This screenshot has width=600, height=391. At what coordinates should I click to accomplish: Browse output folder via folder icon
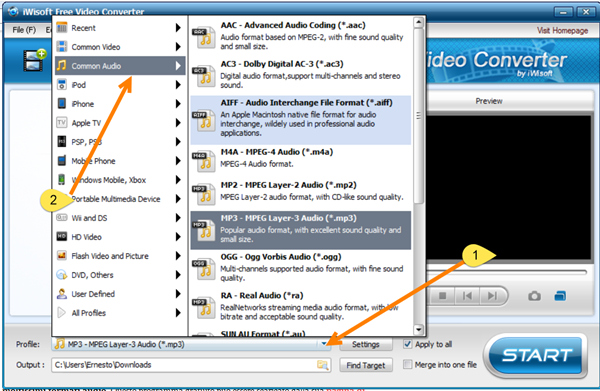tap(323, 365)
